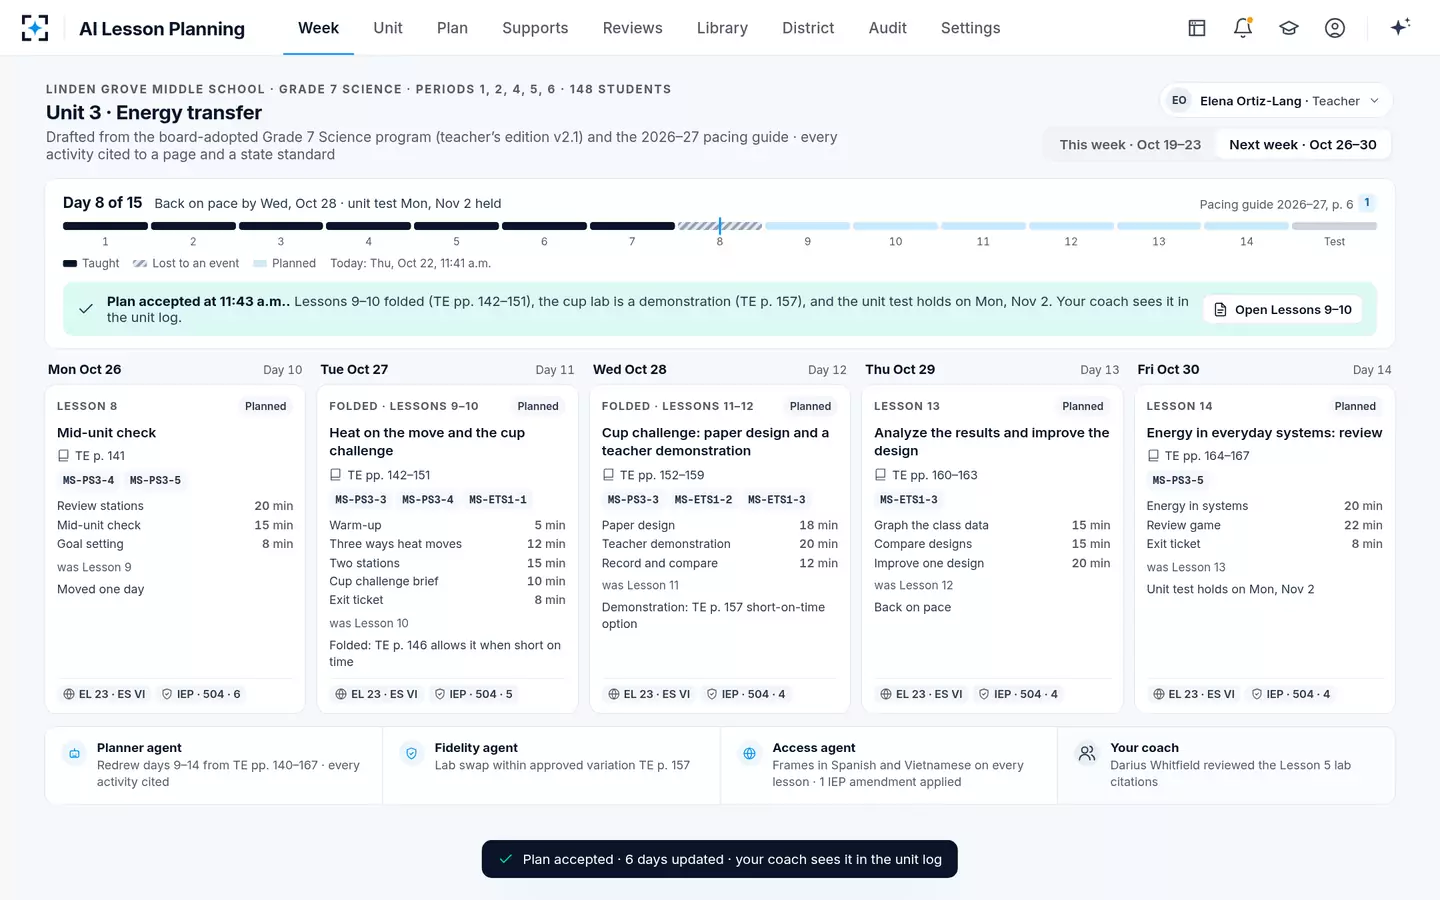Open the user profile icon
The image size is (1440, 900).
click(x=1335, y=28)
